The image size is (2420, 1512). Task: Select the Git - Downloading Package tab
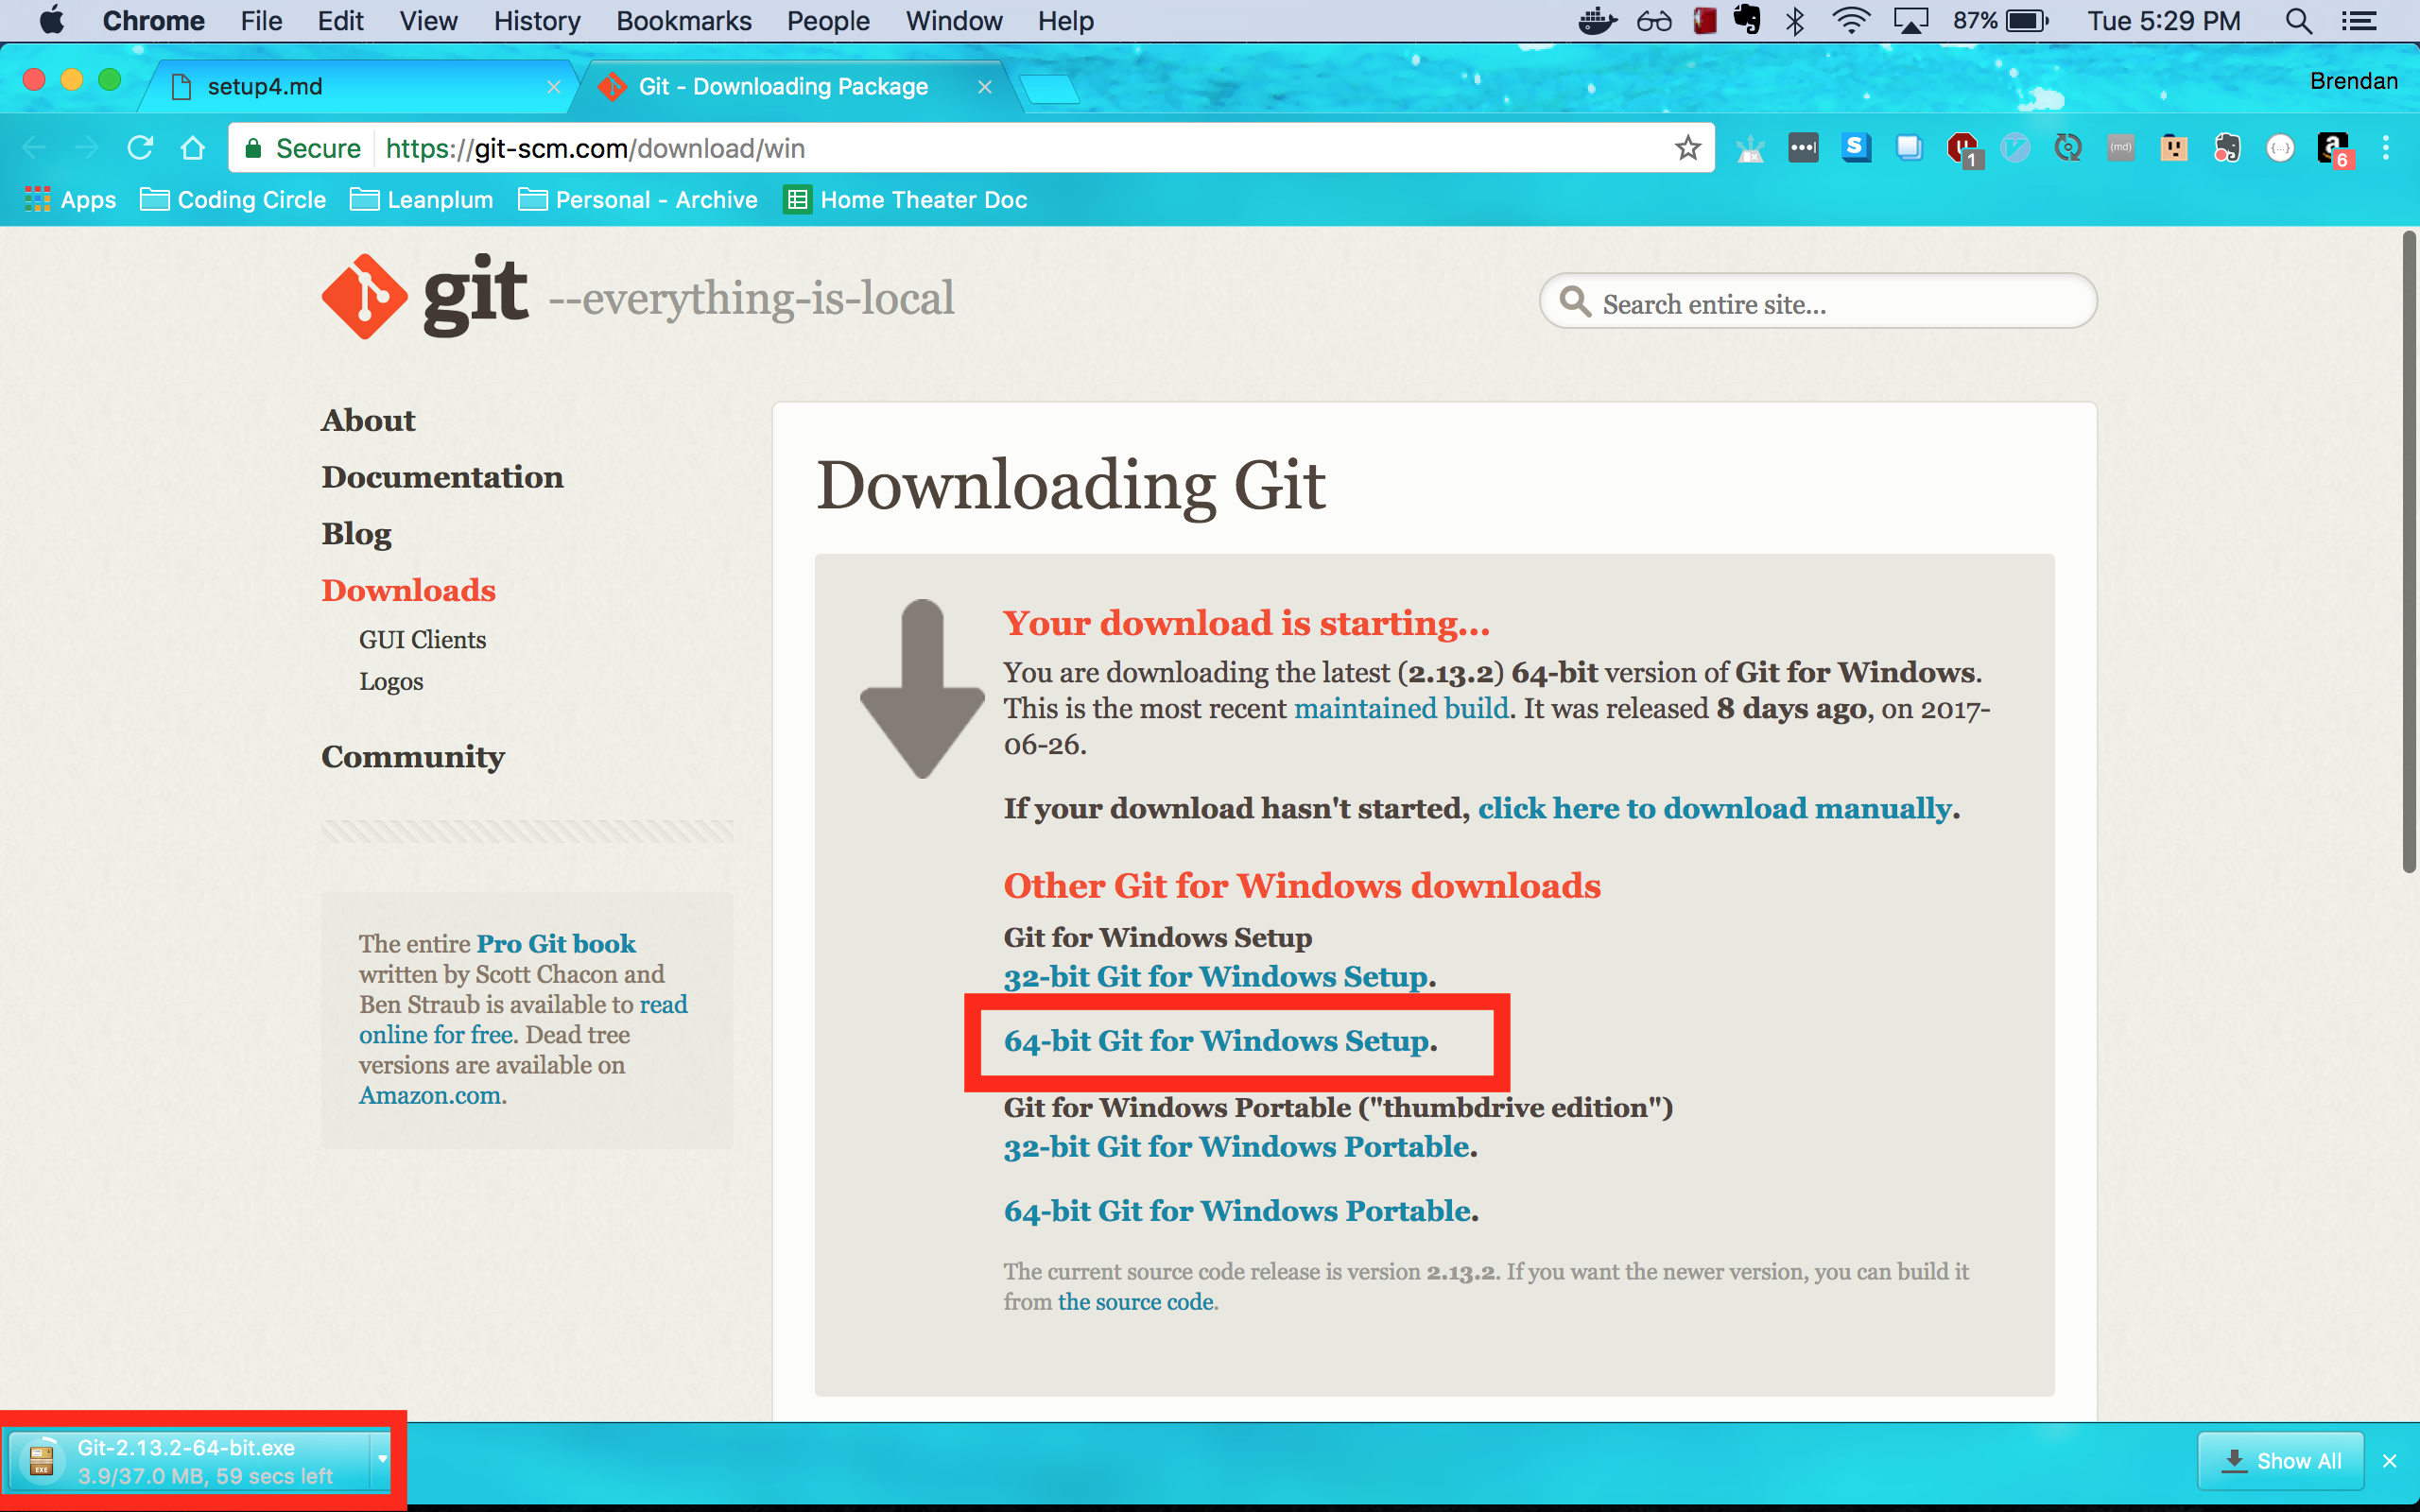click(797, 87)
